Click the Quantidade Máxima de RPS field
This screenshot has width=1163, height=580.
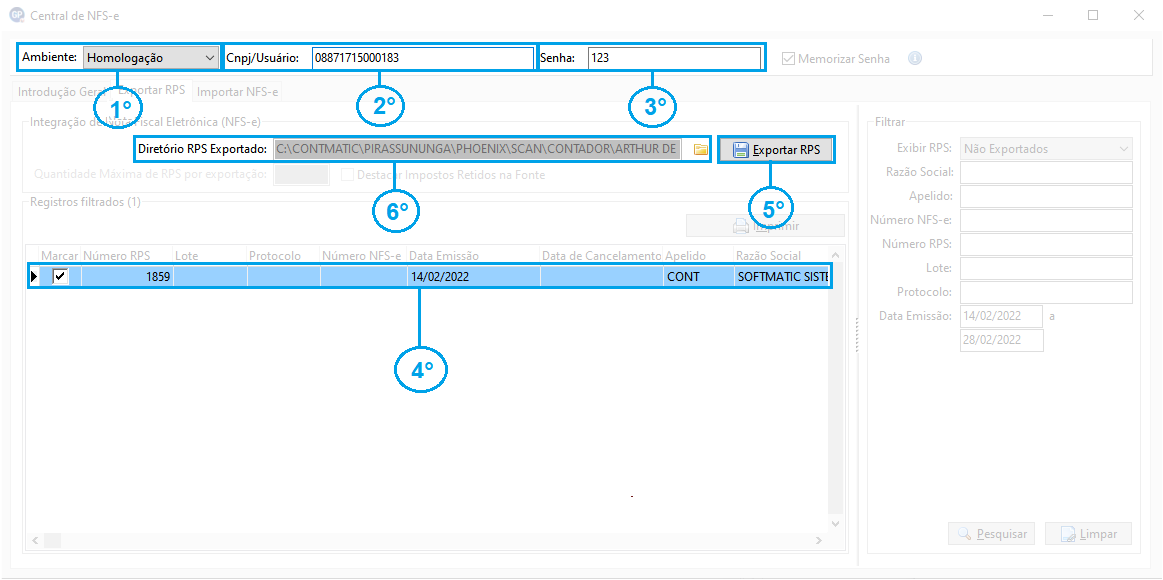point(301,174)
